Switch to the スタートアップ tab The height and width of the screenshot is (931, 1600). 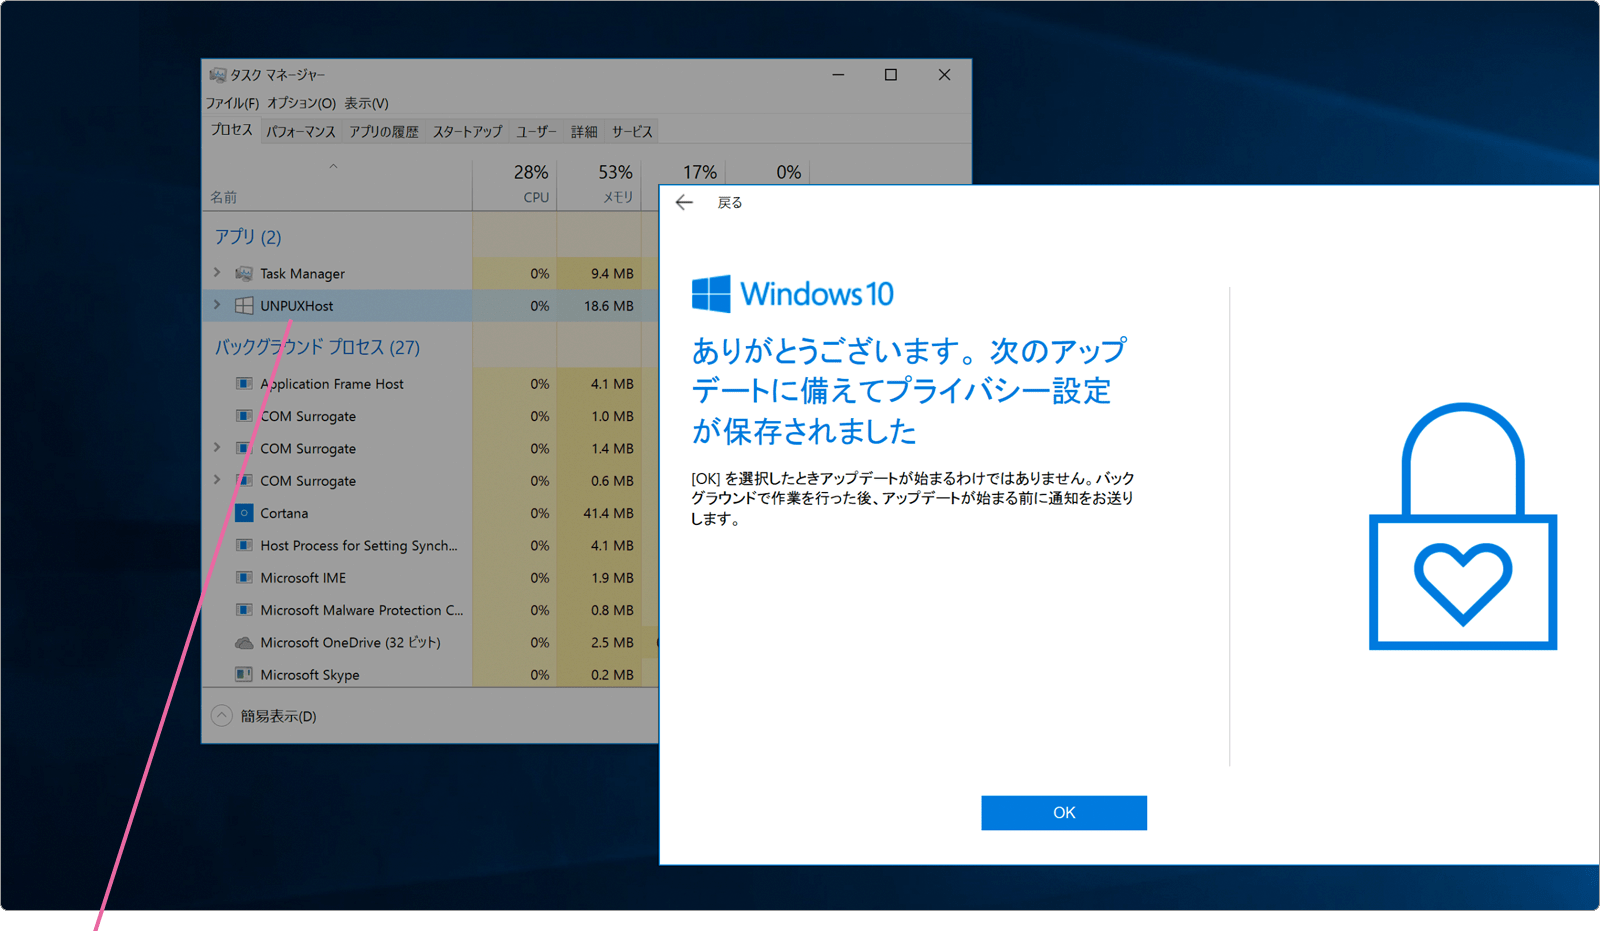(468, 132)
